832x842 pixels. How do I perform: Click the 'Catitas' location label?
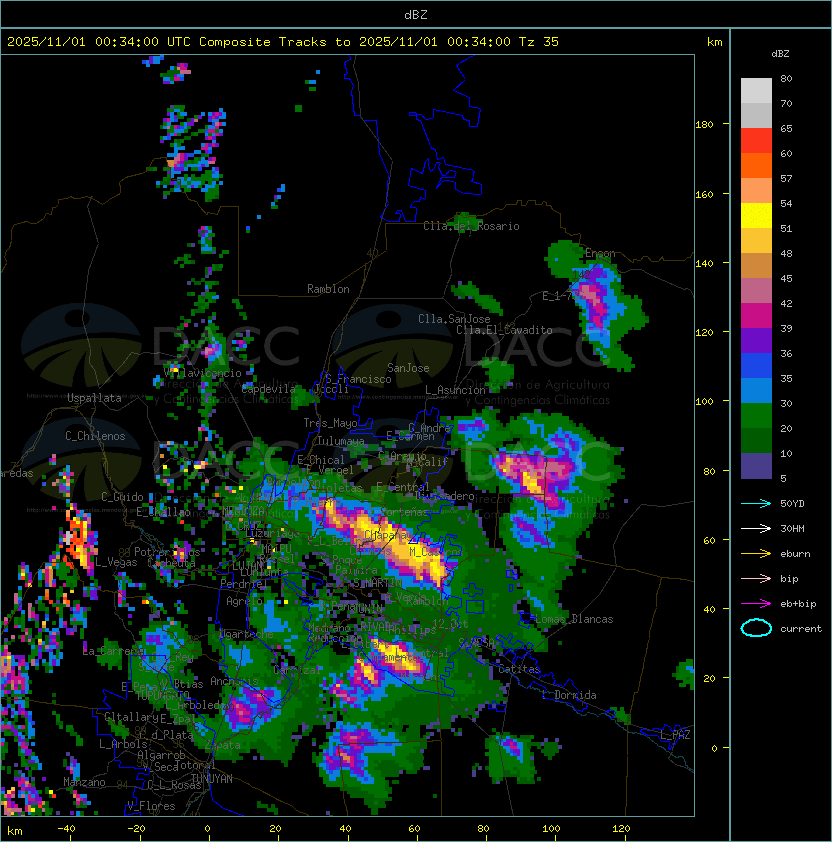pos(519,669)
